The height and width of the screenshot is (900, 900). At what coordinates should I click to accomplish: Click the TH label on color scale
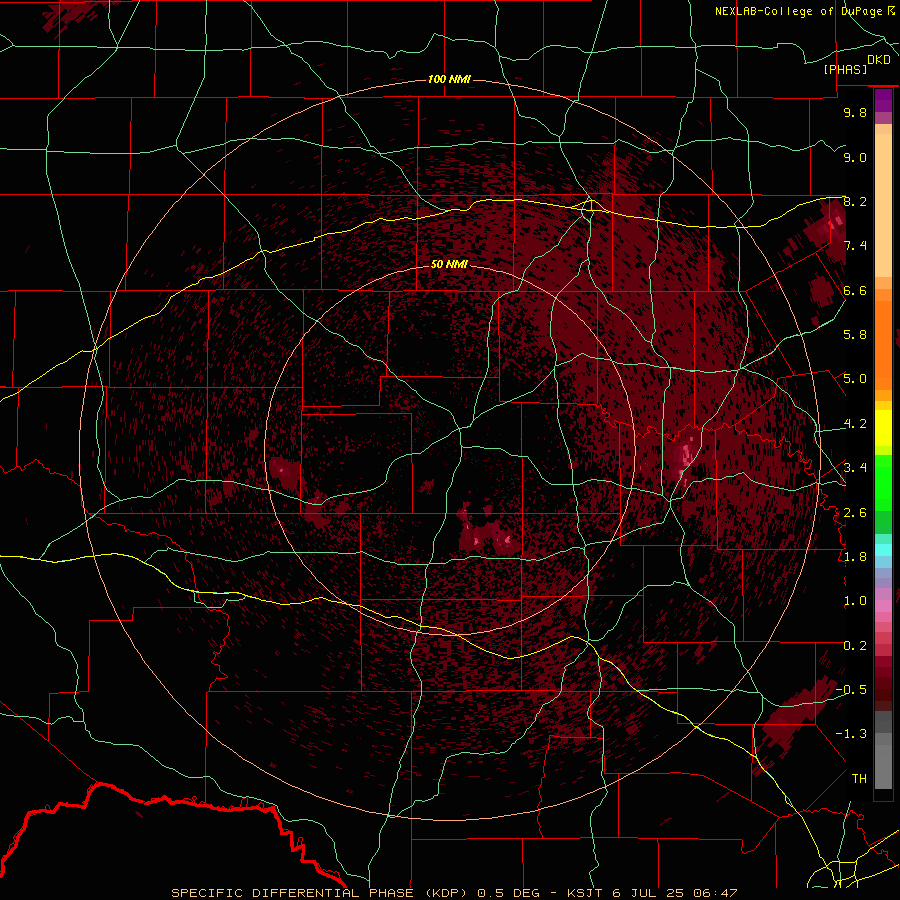859,778
